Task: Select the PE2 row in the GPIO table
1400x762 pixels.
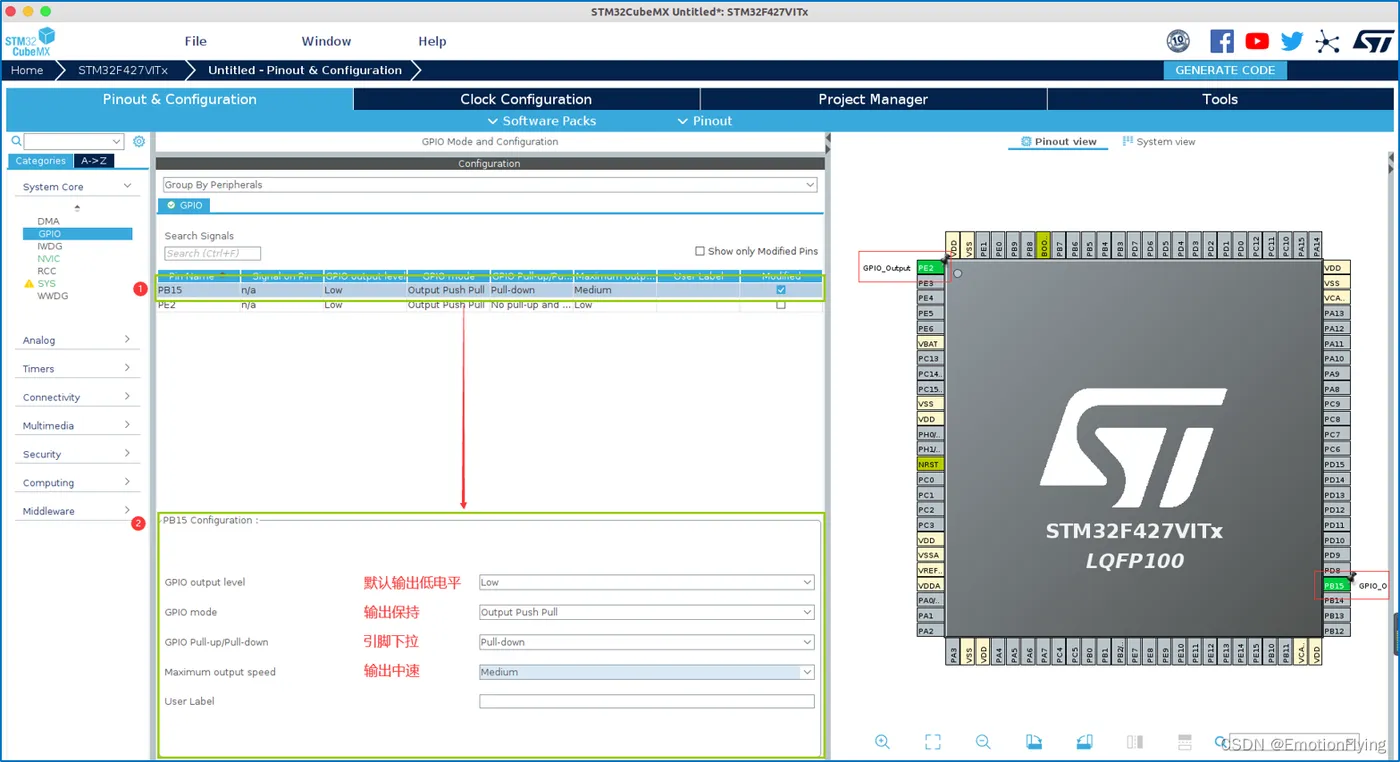Action: (490, 305)
